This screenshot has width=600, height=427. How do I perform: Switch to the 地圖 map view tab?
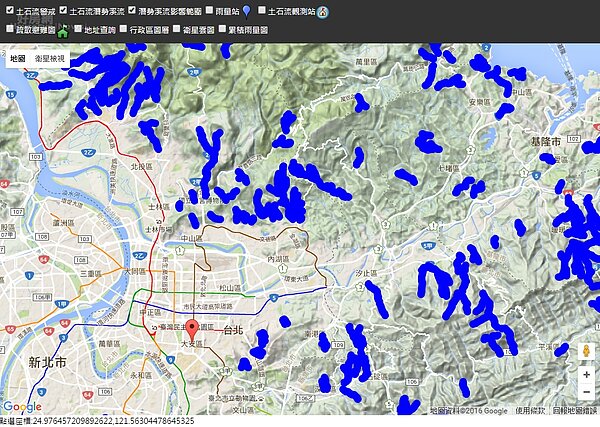coord(18,59)
